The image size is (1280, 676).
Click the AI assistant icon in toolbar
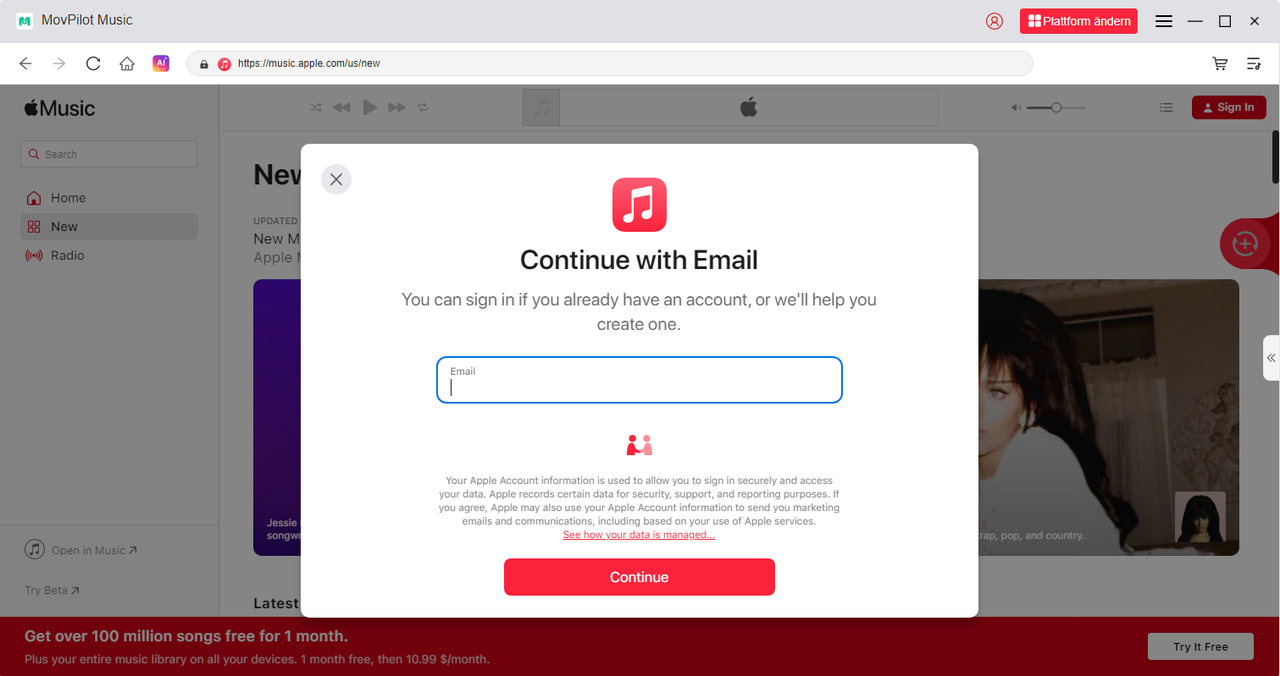point(161,63)
